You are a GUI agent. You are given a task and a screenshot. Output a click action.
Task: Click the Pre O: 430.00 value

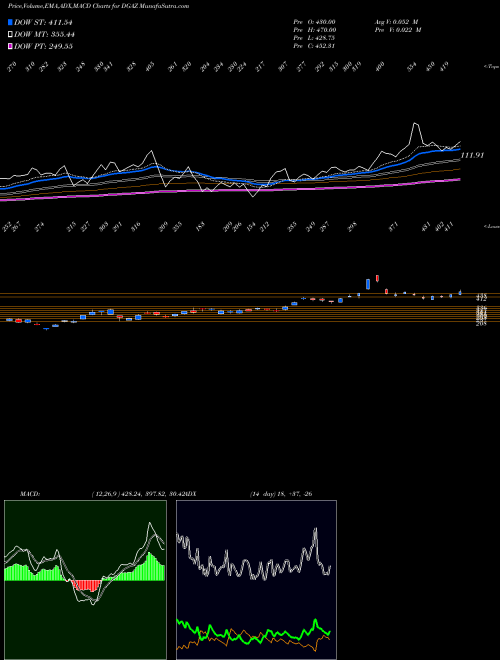coord(314,21)
